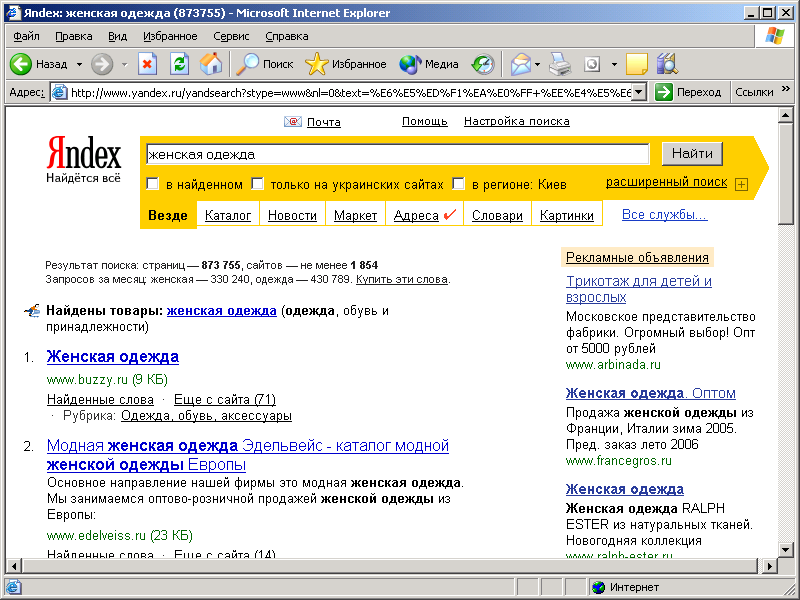The image size is (800, 600).
Task: Open the Купить эти слова link
Action: pyautogui.click(x=402, y=279)
